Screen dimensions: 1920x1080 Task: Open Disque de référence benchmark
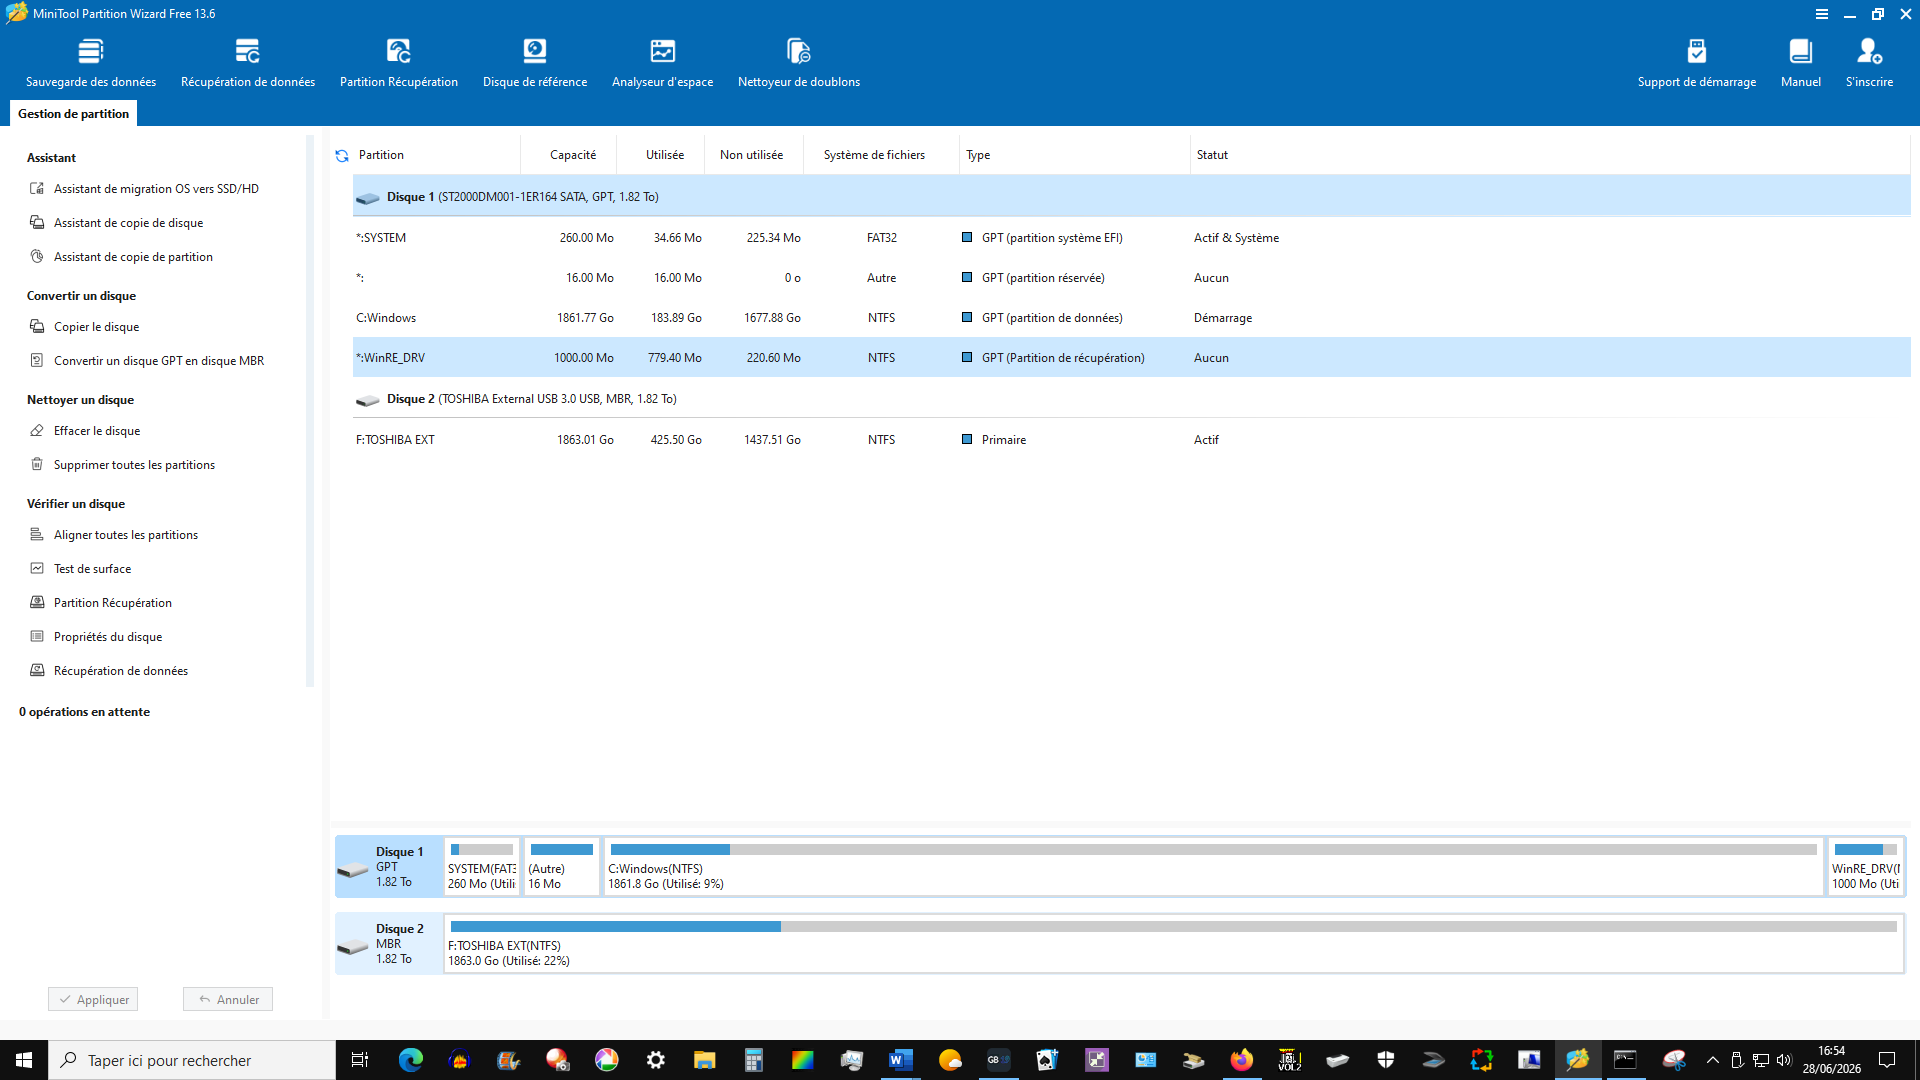tap(535, 62)
